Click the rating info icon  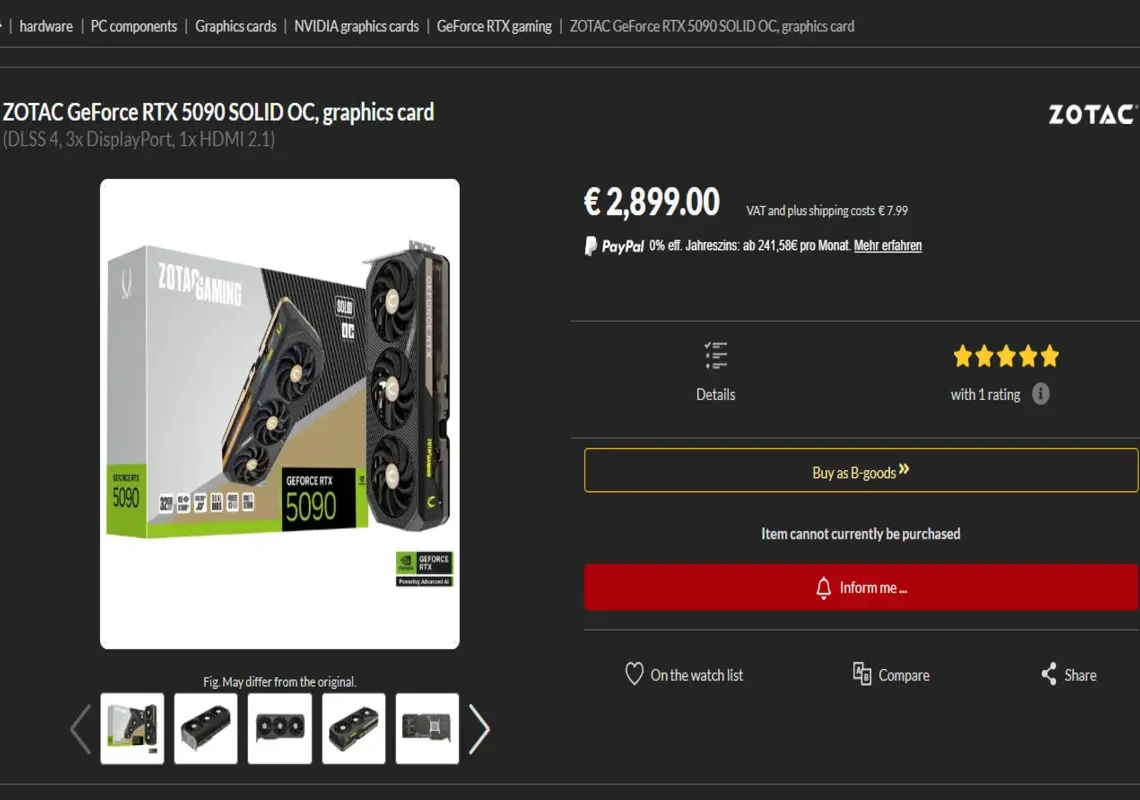[x=1040, y=394]
